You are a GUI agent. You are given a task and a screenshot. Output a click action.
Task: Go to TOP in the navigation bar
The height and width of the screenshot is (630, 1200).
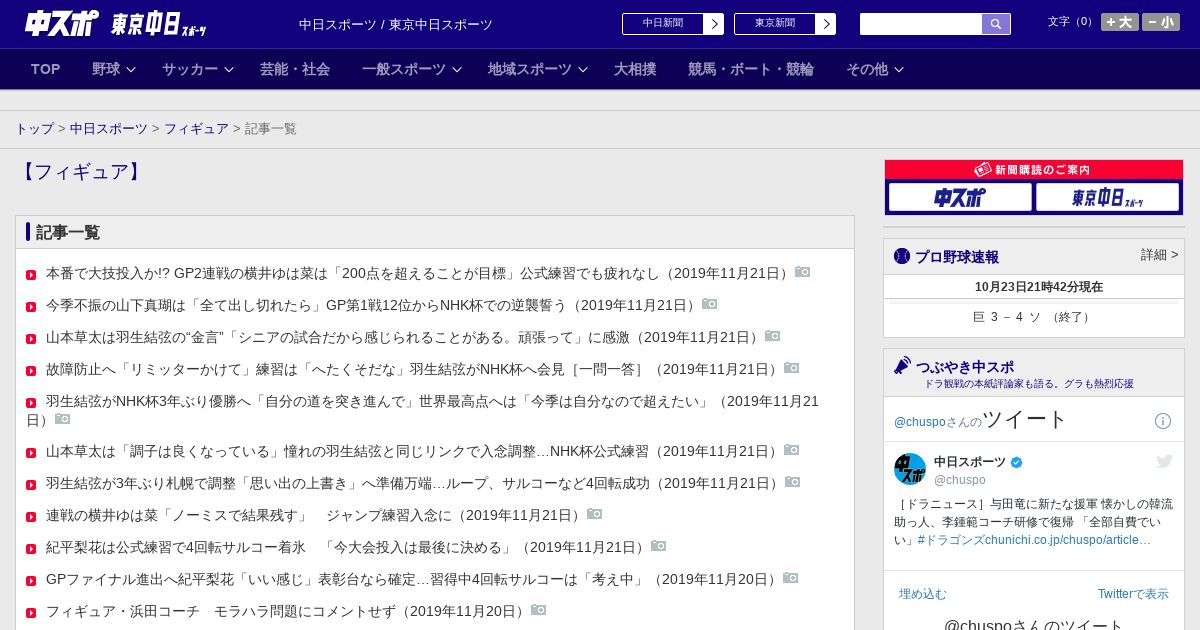(46, 69)
